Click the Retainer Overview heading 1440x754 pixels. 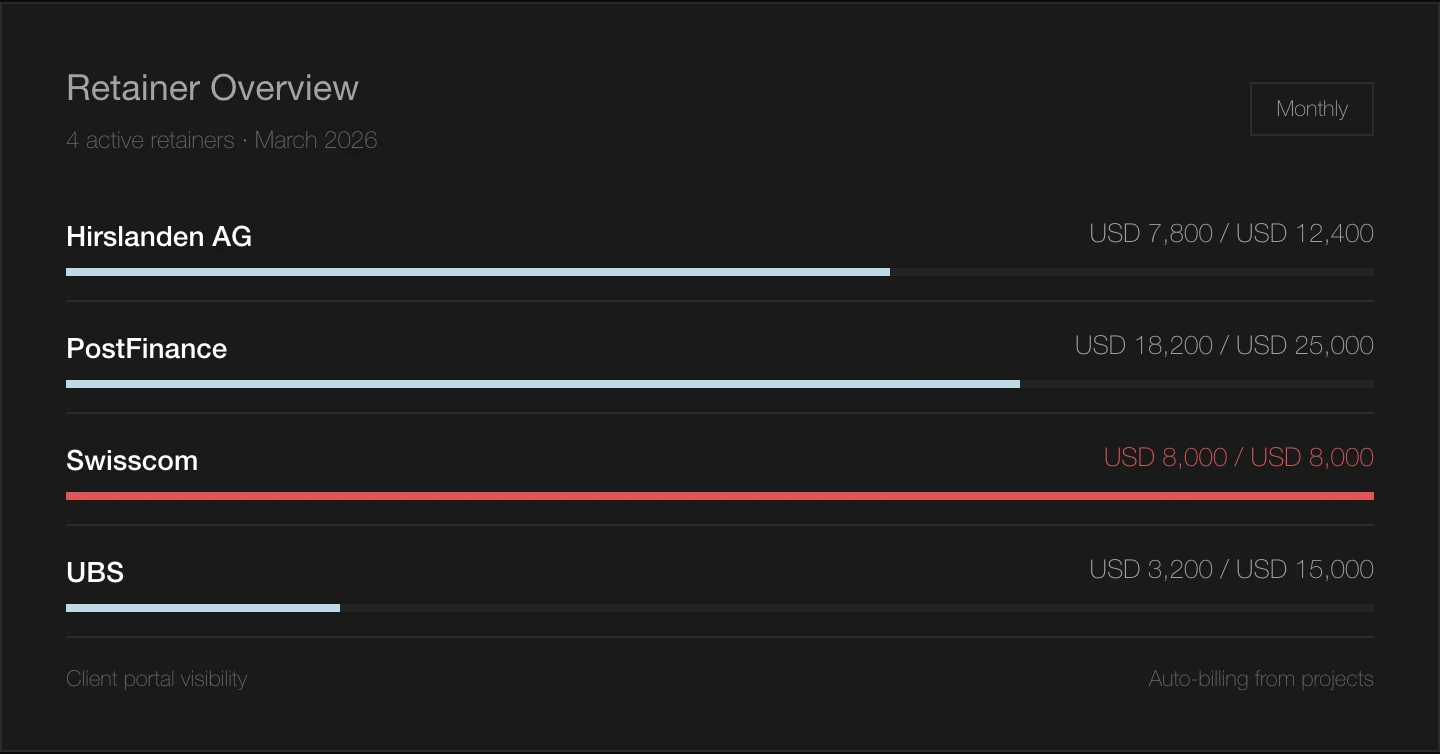[212, 88]
